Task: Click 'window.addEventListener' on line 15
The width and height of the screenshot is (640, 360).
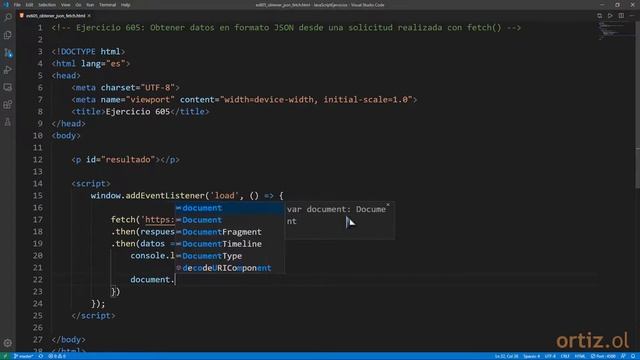Action: click(147, 196)
